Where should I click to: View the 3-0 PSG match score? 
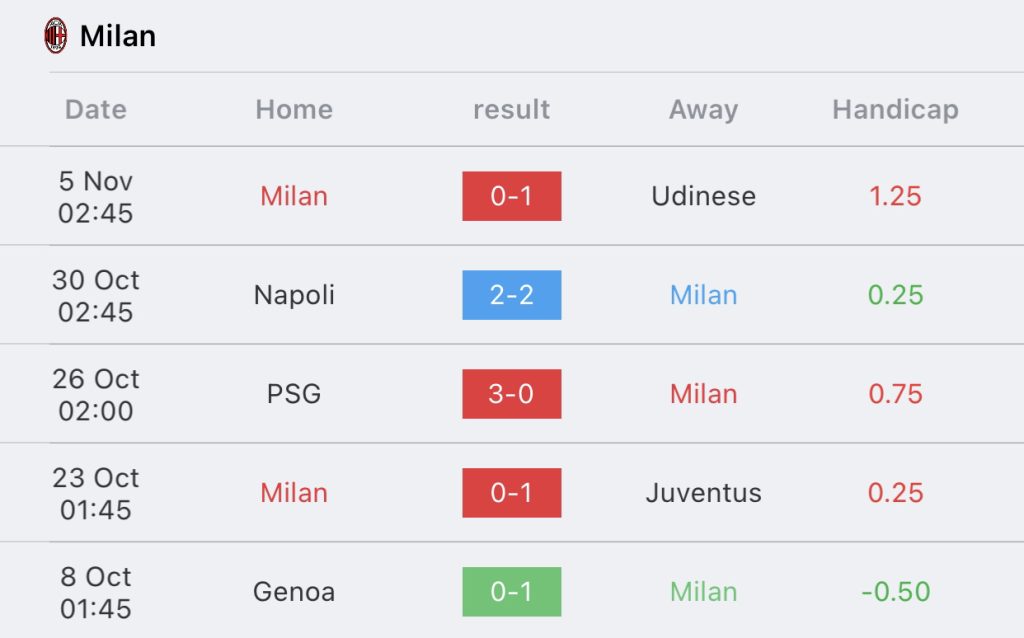pos(511,394)
